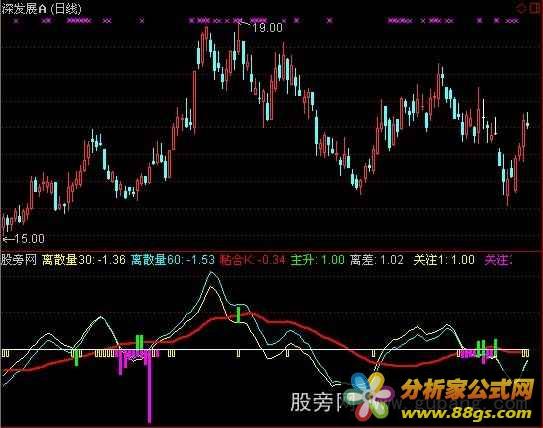
Task: Select the 离散量30: -1.36 indicator value
Action: pyautogui.click(x=83, y=260)
